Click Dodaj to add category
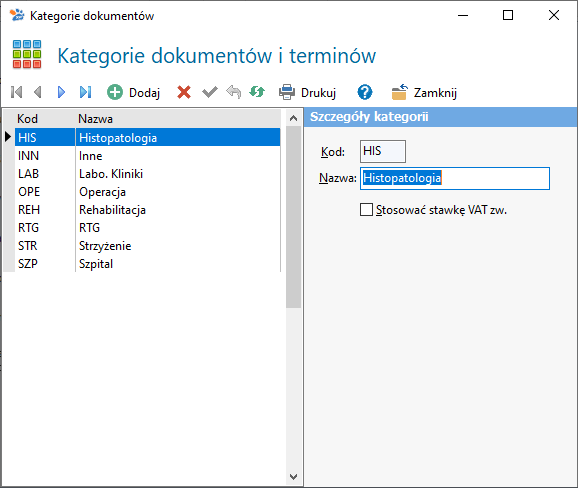This screenshot has height=488, width=578. click(133, 93)
